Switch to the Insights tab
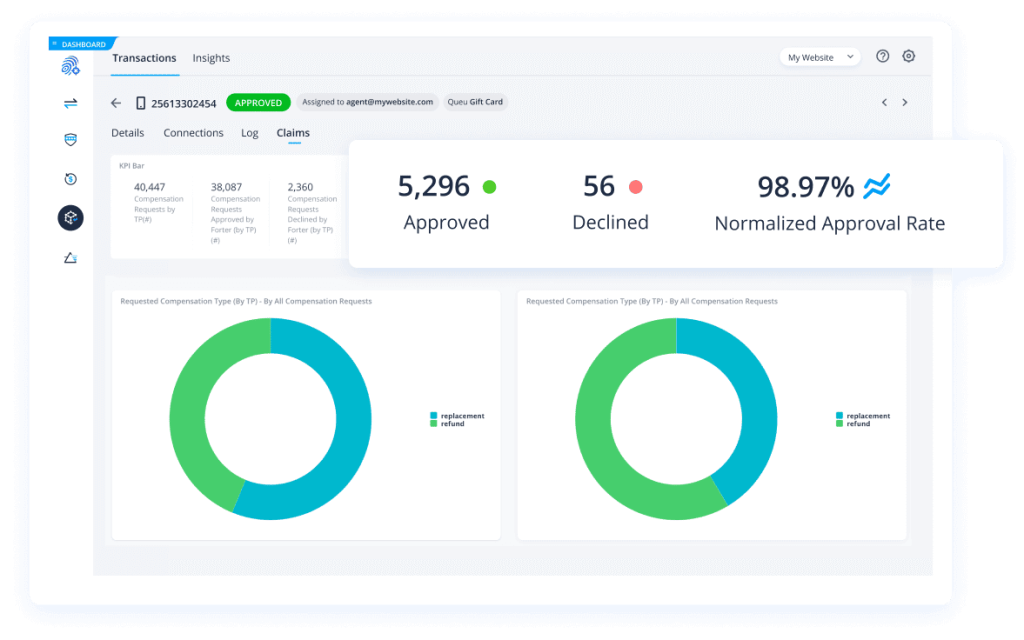Screen dimensions: 1024x640 (211, 58)
